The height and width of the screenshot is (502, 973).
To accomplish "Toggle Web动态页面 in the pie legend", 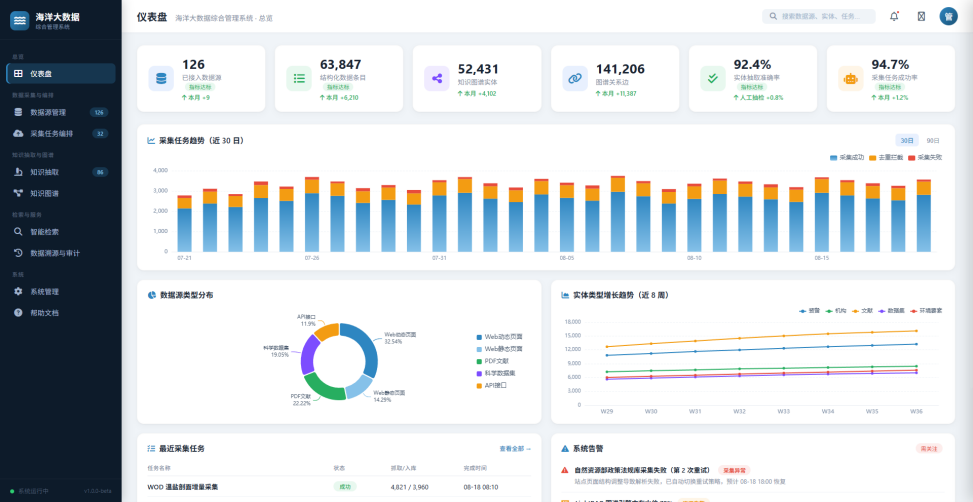I will click(499, 337).
